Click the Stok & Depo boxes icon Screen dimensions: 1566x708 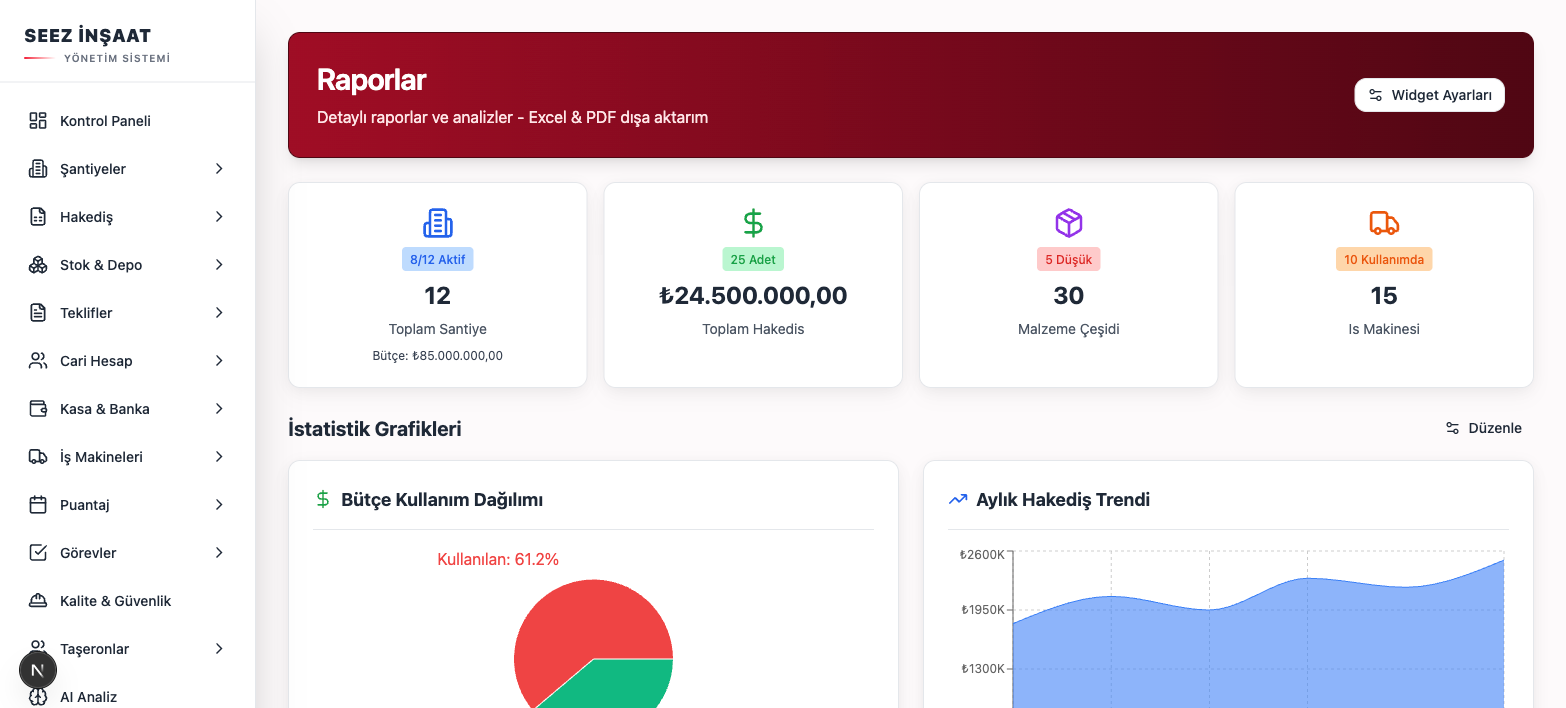point(38,265)
